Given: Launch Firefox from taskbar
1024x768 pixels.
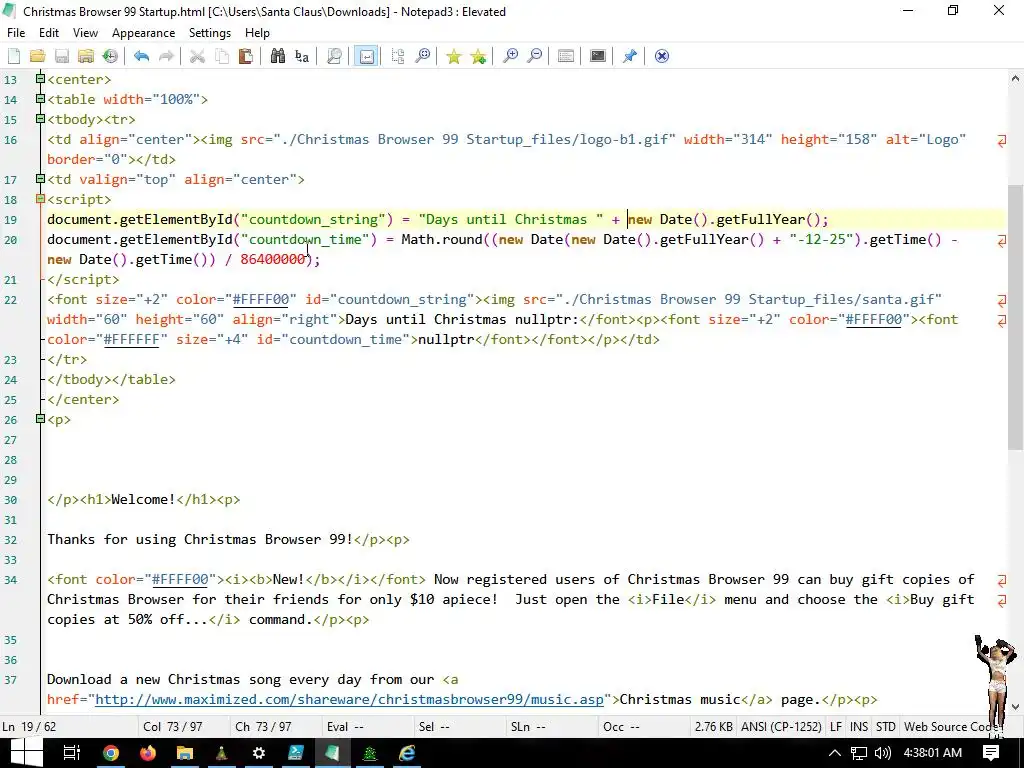Looking at the screenshot, I should [x=148, y=753].
